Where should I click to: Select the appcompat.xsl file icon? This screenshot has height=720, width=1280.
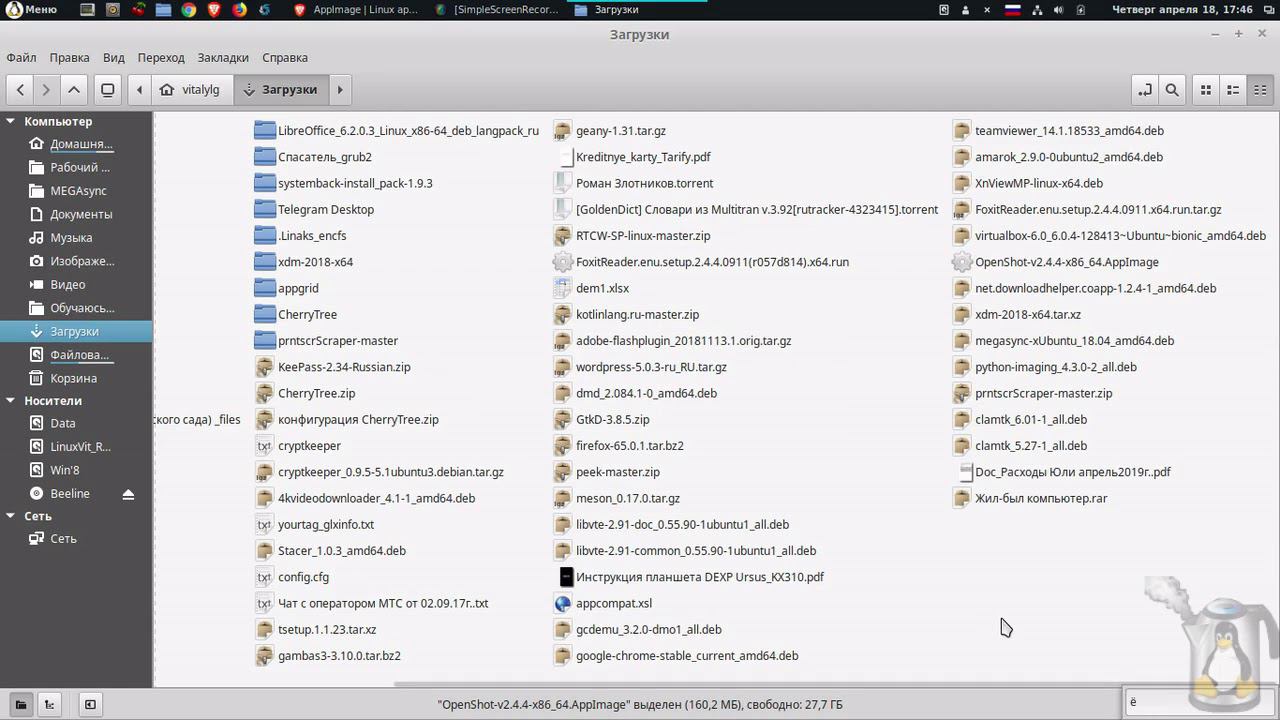coord(562,603)
